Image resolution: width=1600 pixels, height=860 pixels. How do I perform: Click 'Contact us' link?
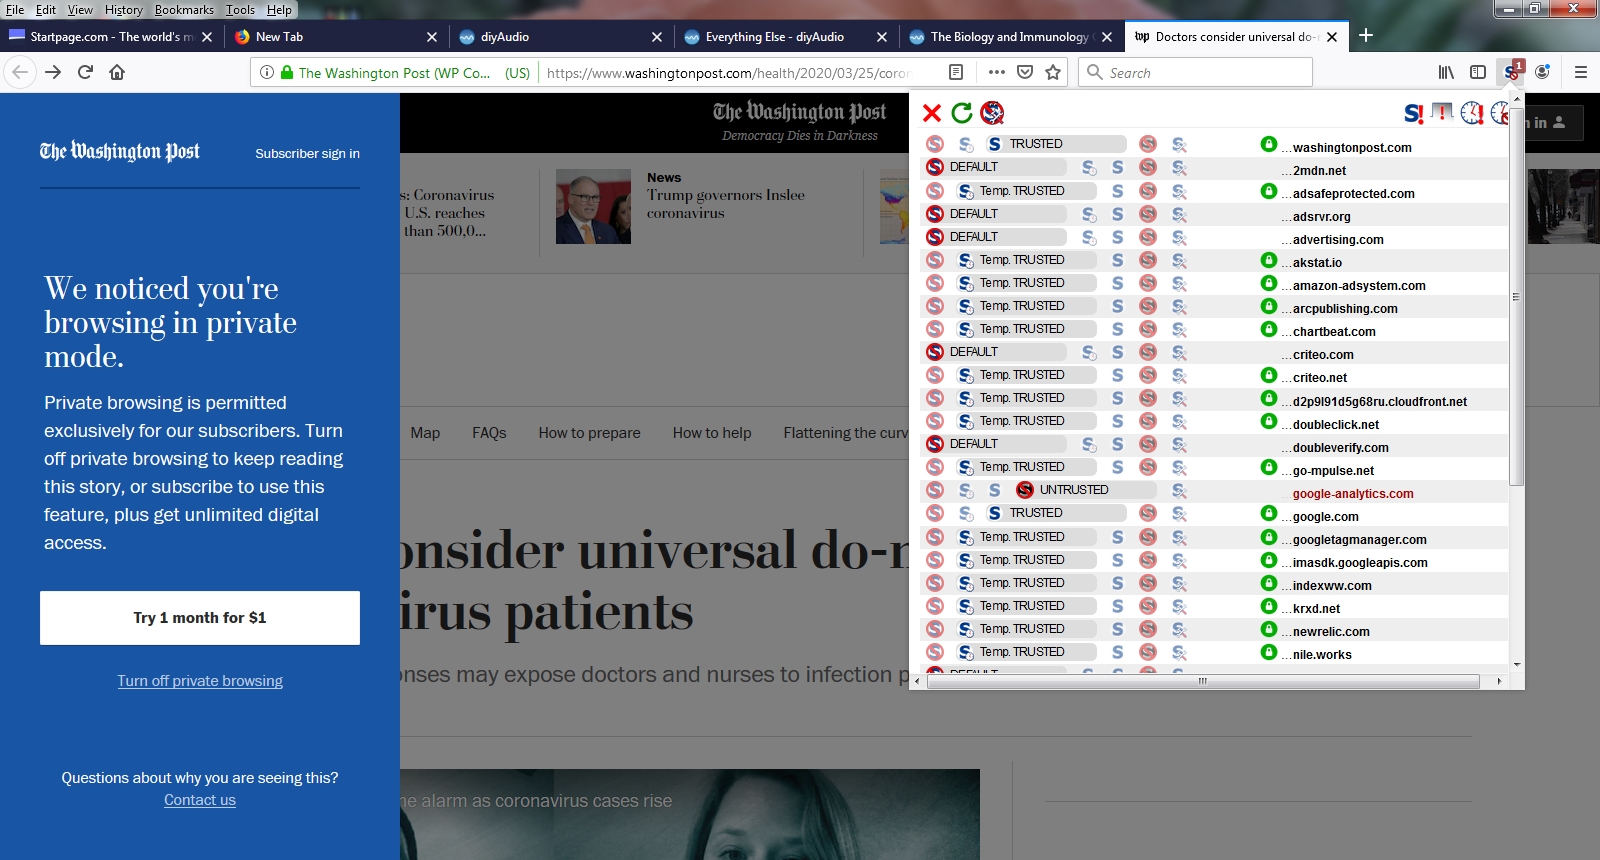pos(200,800)
